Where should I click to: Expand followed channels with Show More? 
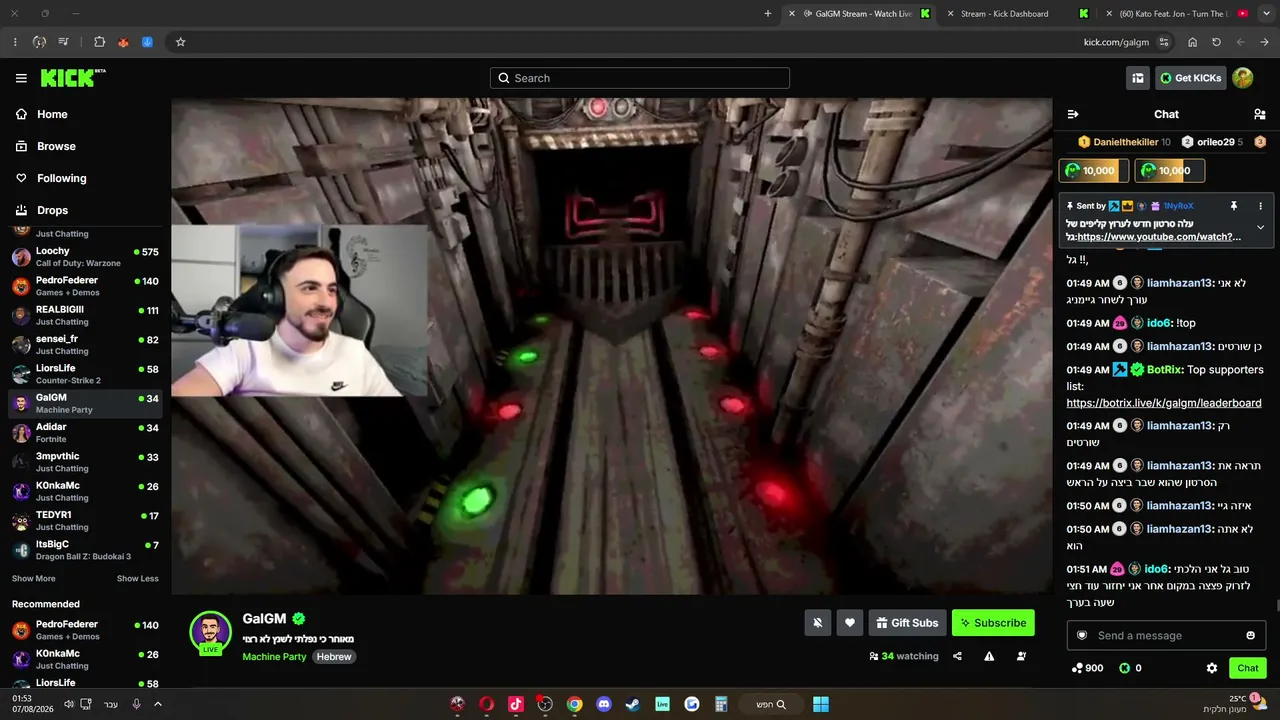pos(34,579)
